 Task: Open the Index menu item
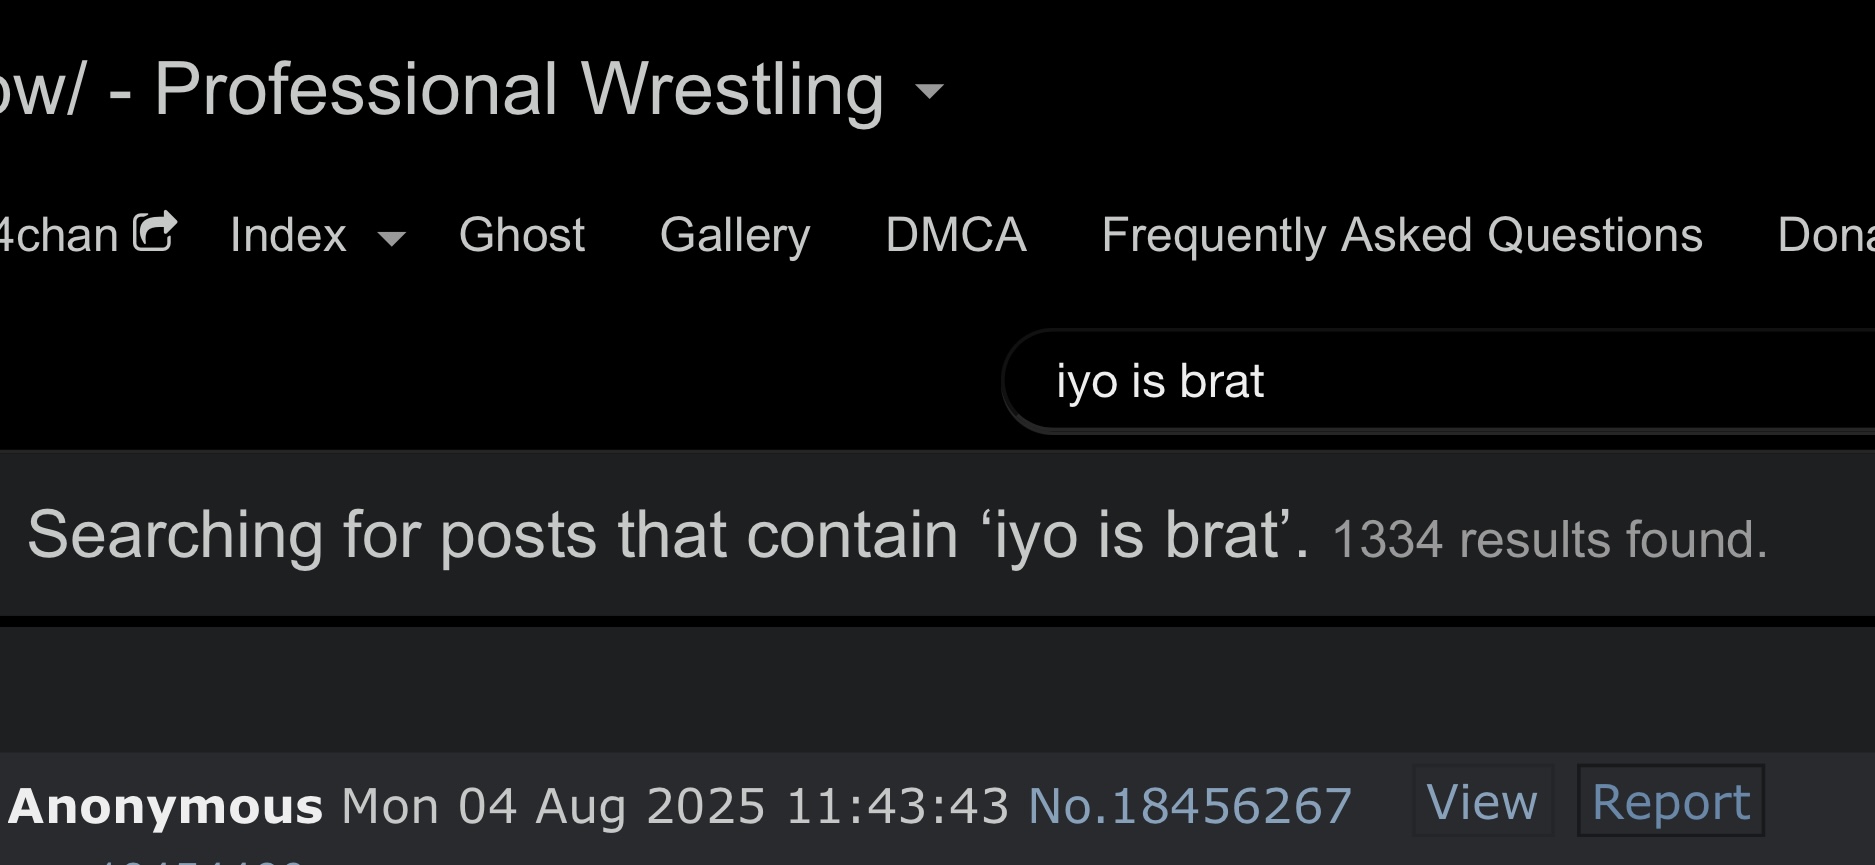click(x=288, y=236)
